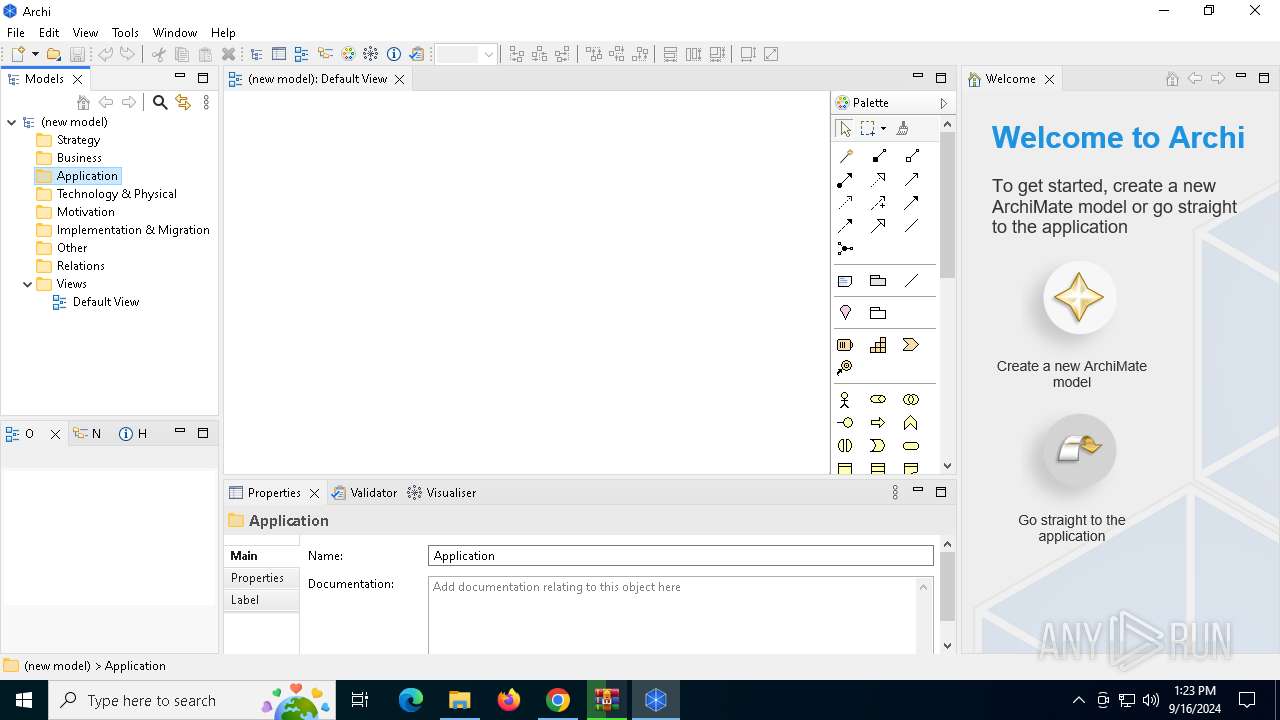Select the Location pin element
The height and width of the screenshot is (720, 1280).
(x=845, y=313)
